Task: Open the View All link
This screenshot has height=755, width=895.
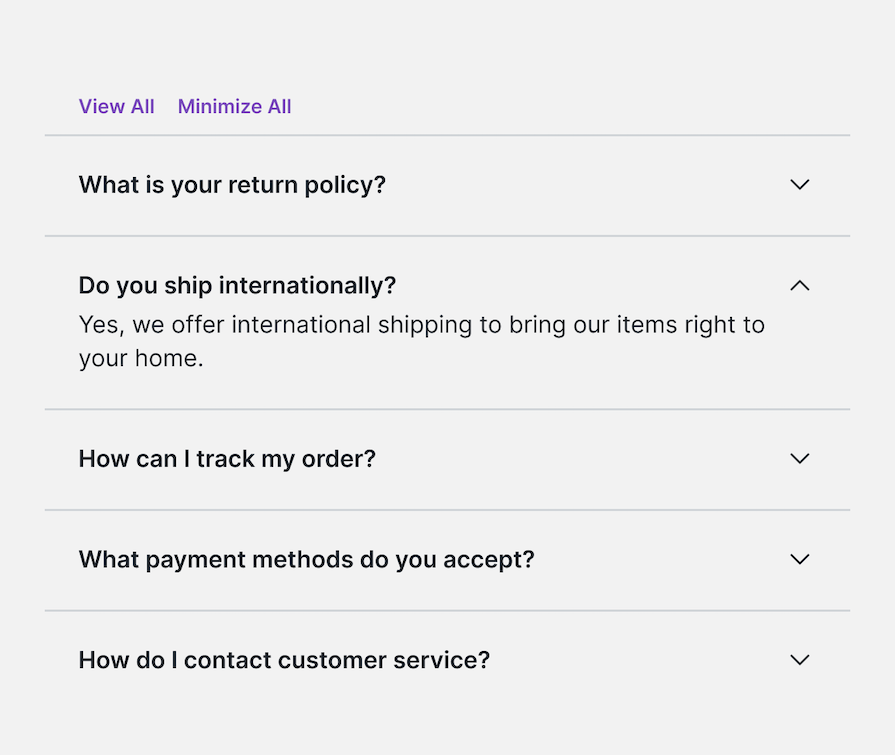Action: 116,106
